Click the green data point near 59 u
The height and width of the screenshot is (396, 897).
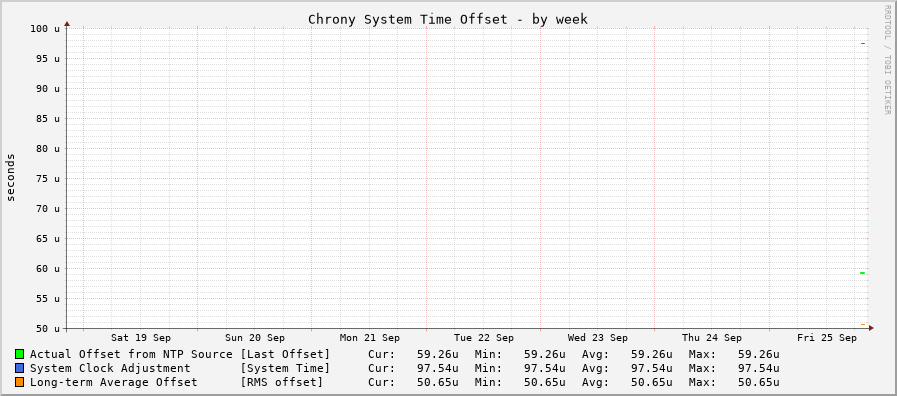tap(863, 273)
